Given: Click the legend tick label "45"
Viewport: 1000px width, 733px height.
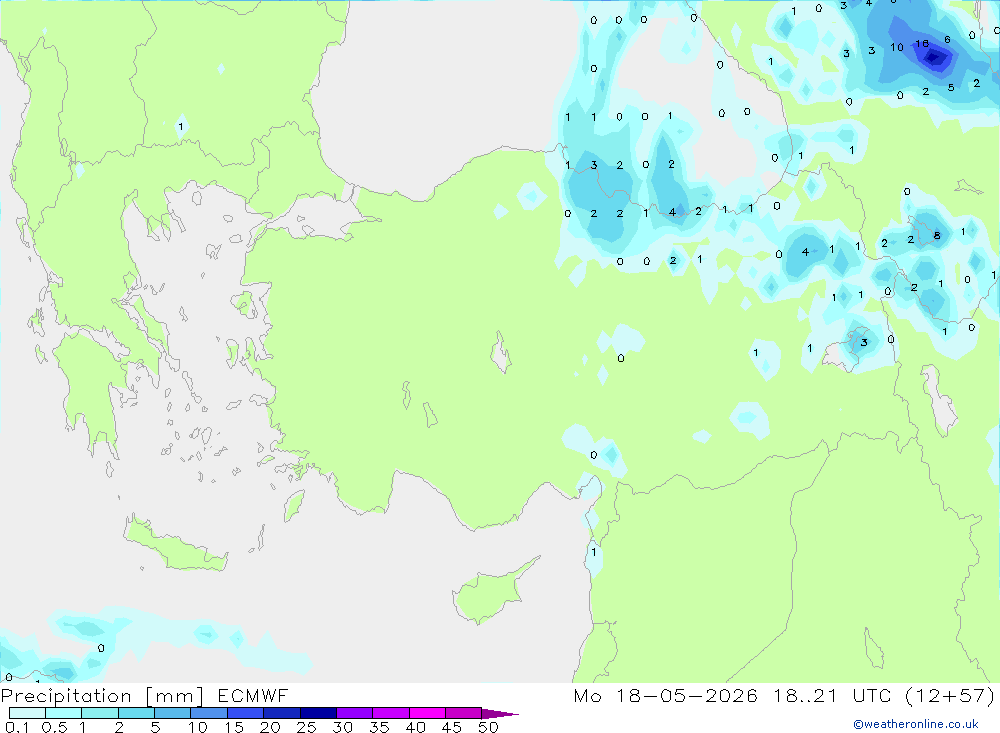Looking at the screenshot, I should click(452, 727).
